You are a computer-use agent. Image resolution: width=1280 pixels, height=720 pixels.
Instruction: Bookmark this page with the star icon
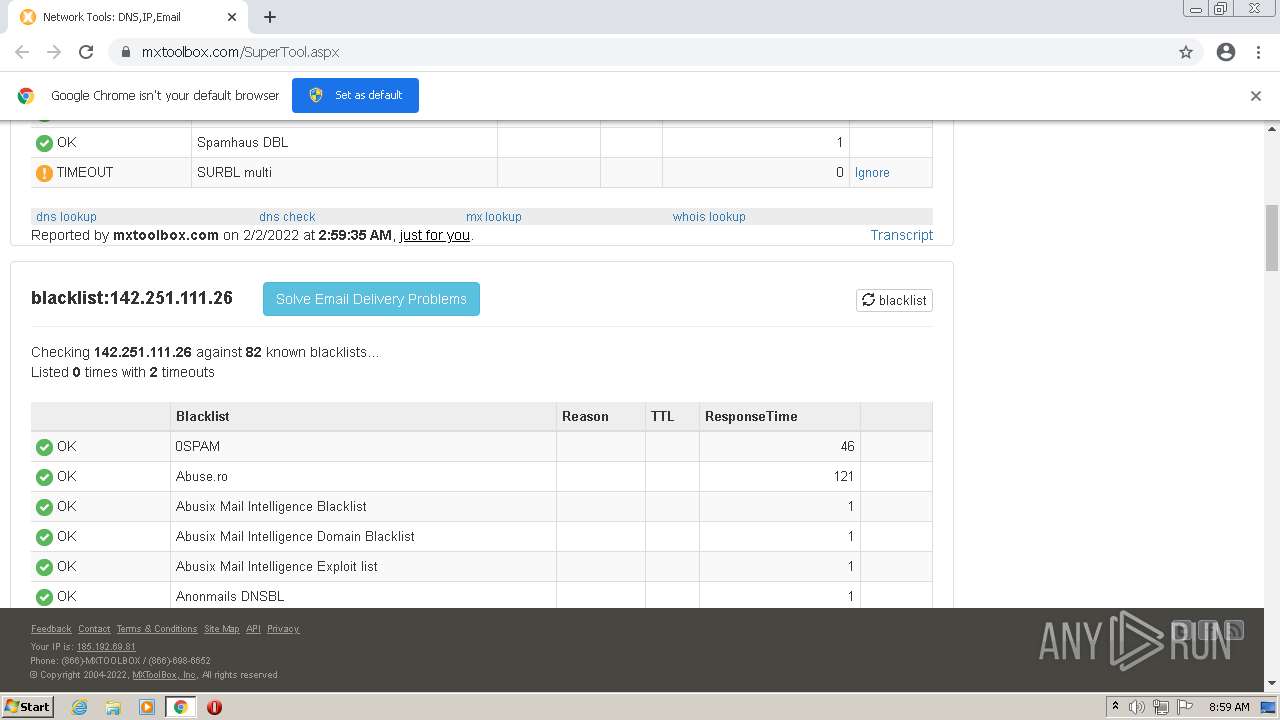[1186, 52]
